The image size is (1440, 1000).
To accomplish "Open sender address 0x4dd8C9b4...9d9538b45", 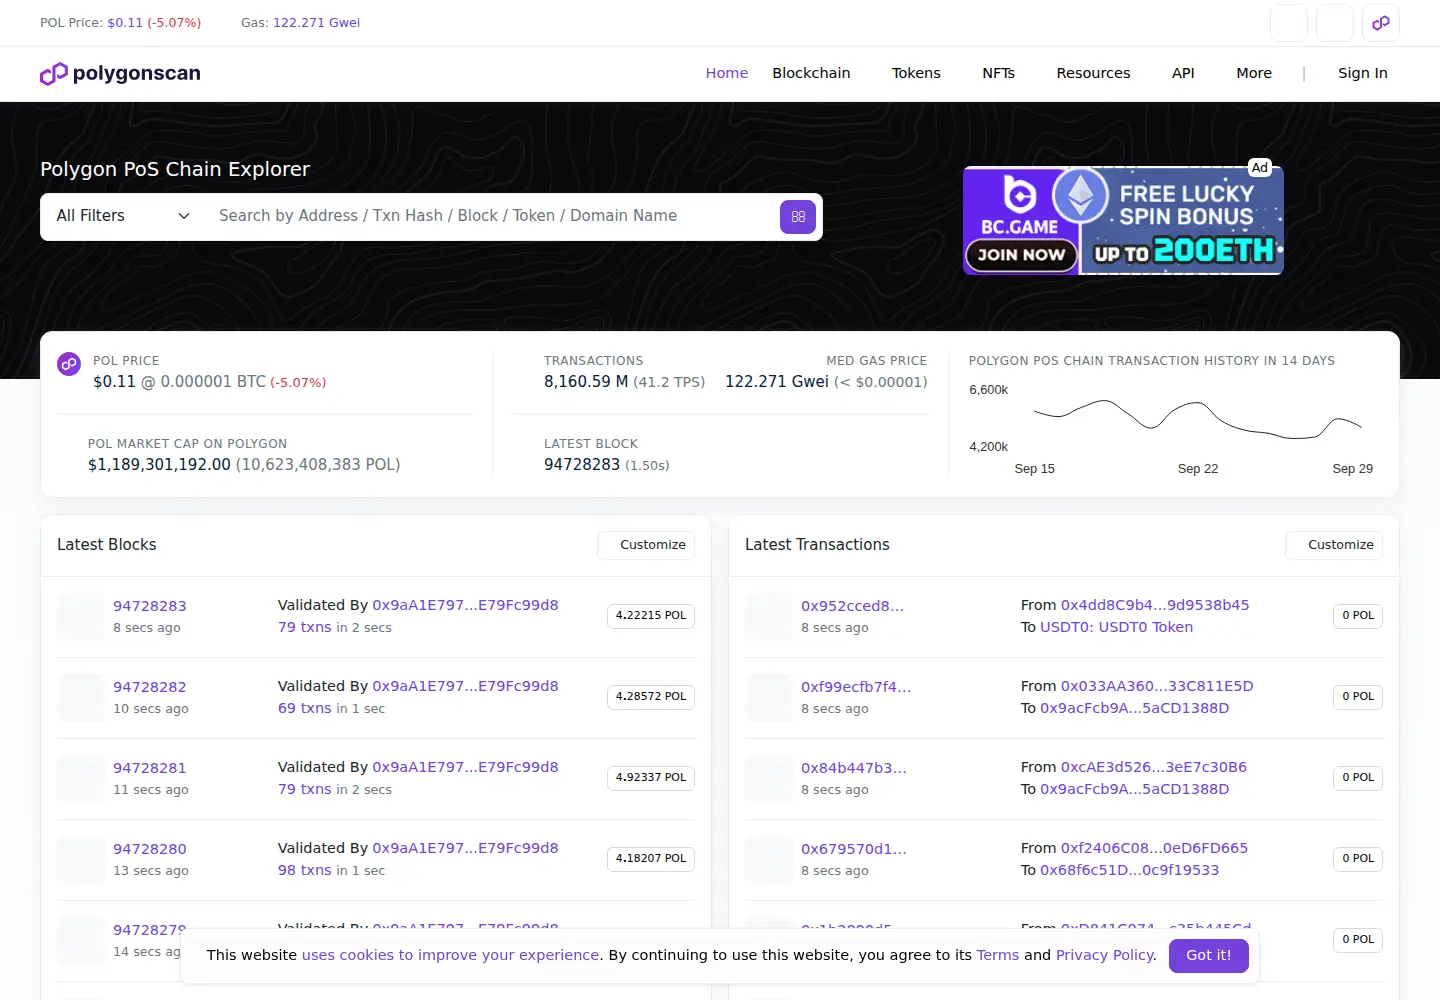I will (x=1155, y=605).
